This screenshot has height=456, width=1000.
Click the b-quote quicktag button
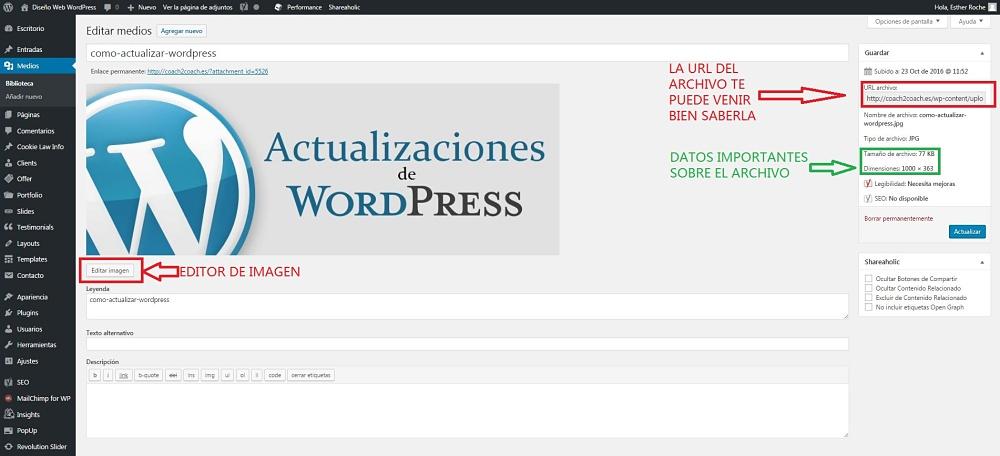pyautogui.click(x=149, y=376)
